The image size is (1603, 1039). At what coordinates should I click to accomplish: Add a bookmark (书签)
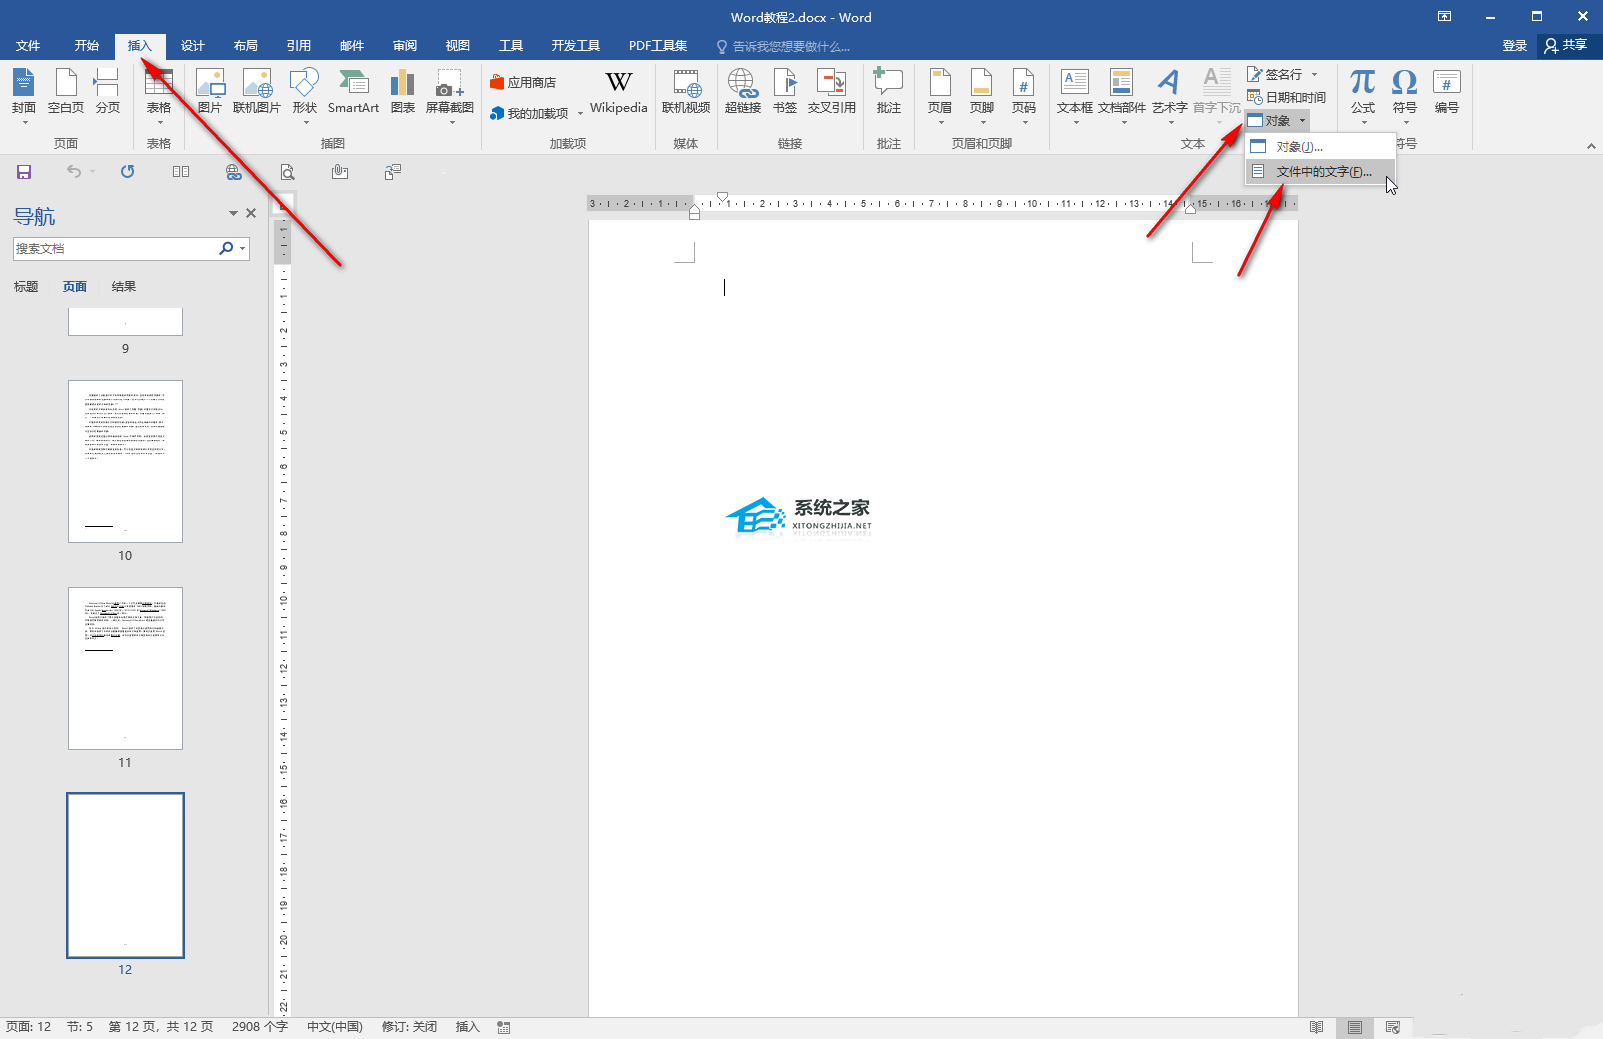click(785, 91)
